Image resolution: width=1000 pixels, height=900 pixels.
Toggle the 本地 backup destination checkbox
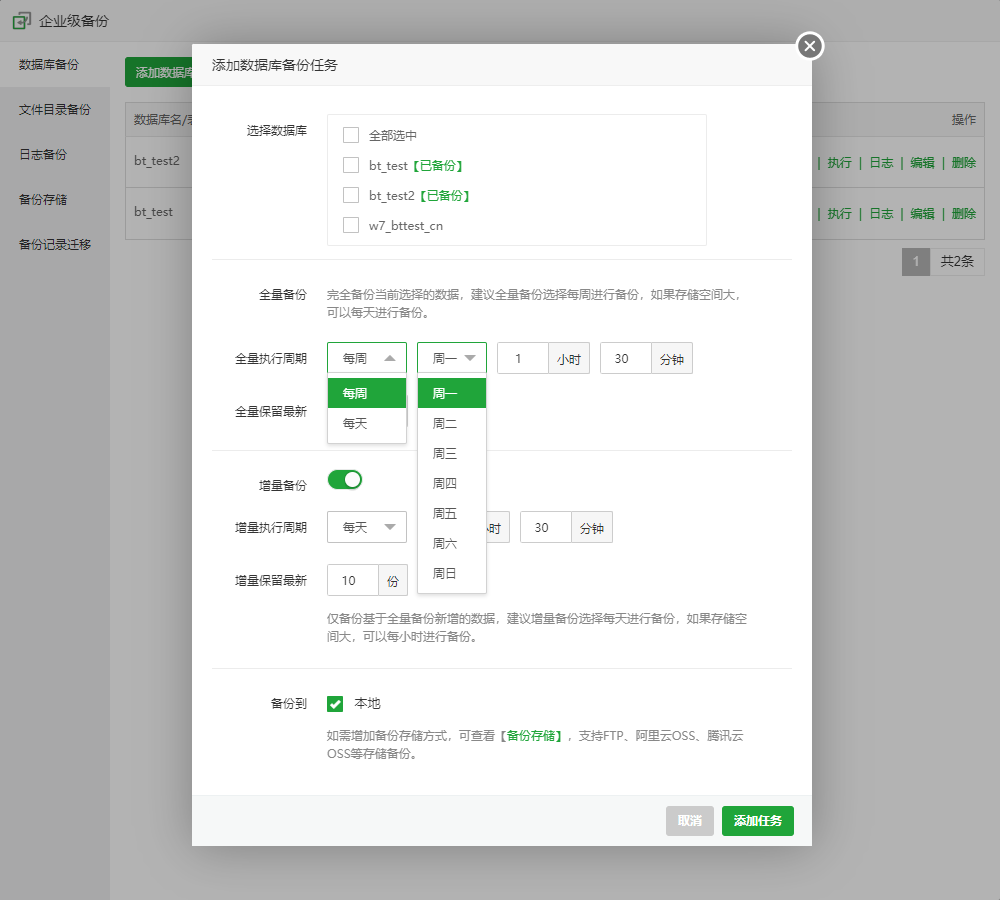click(336, 704)
